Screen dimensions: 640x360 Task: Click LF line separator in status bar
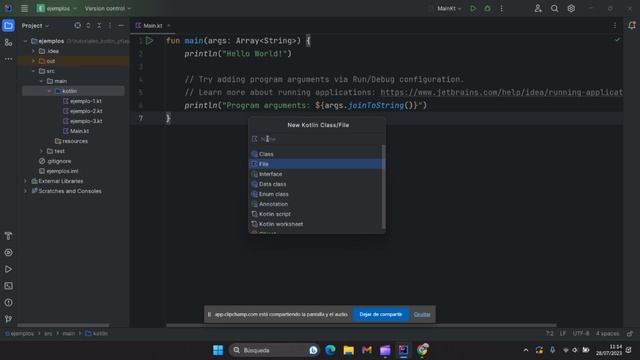tap(563, 333)
